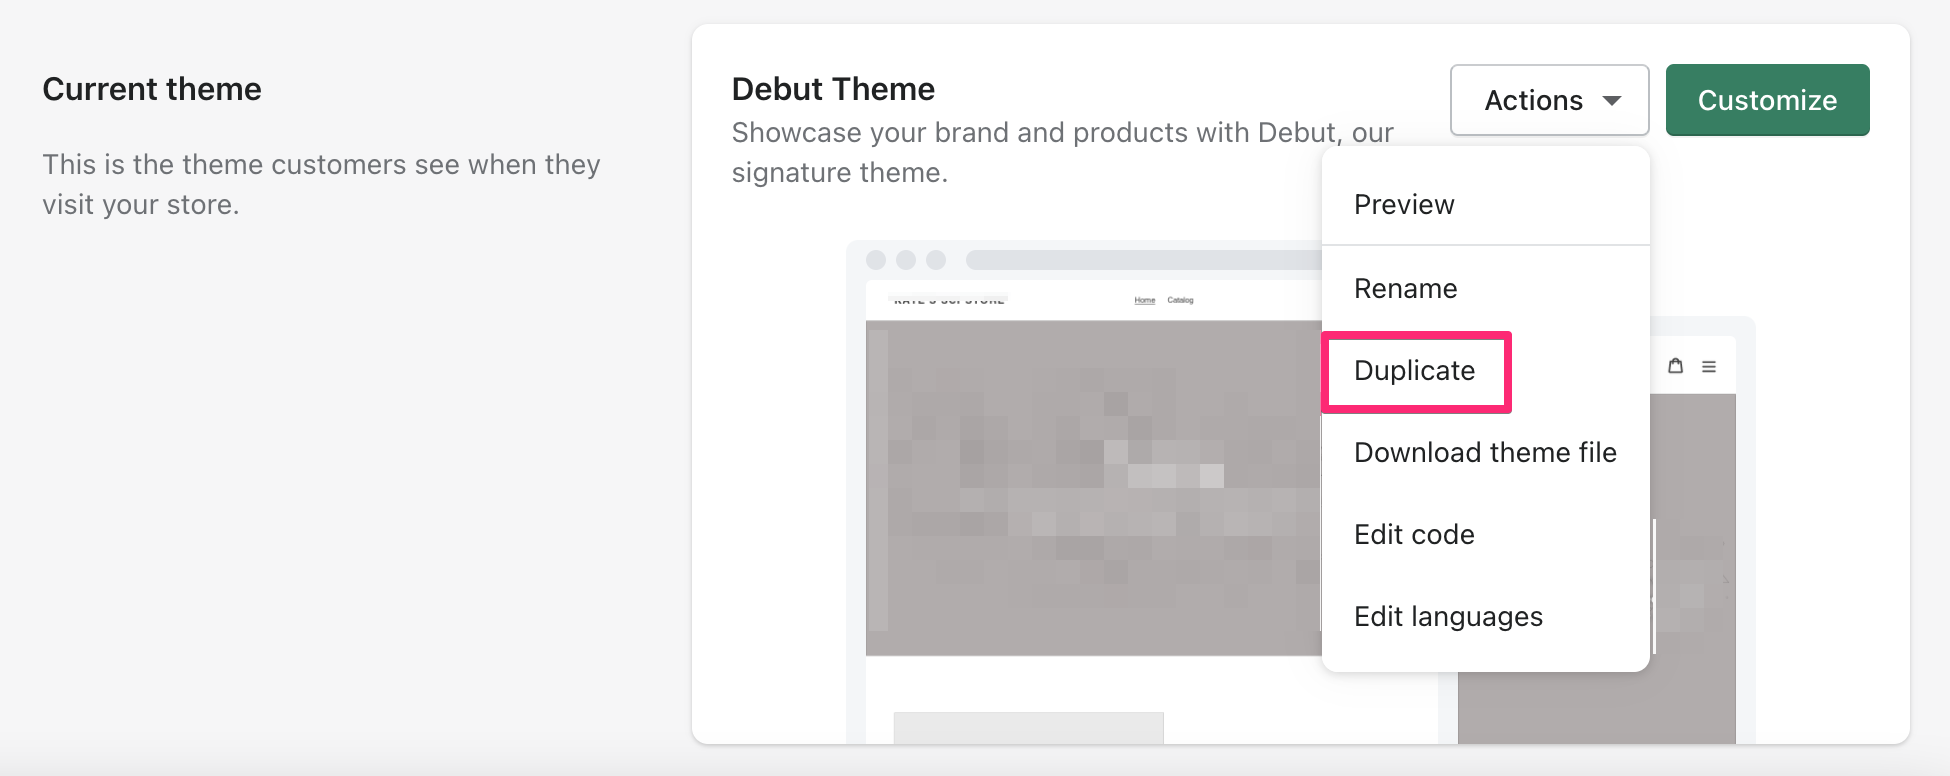Select the Home link in the theme preview

coord(1144,299)
